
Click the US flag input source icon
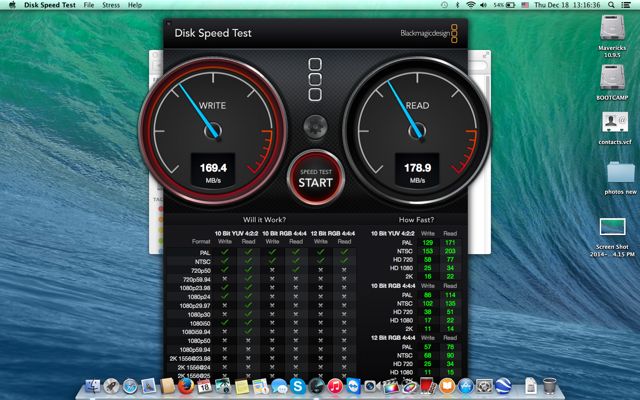(525, 5)
